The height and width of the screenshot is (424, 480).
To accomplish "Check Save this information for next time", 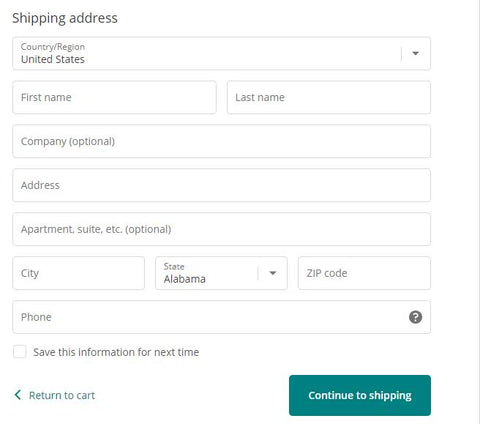I will [x=20, y=352].
